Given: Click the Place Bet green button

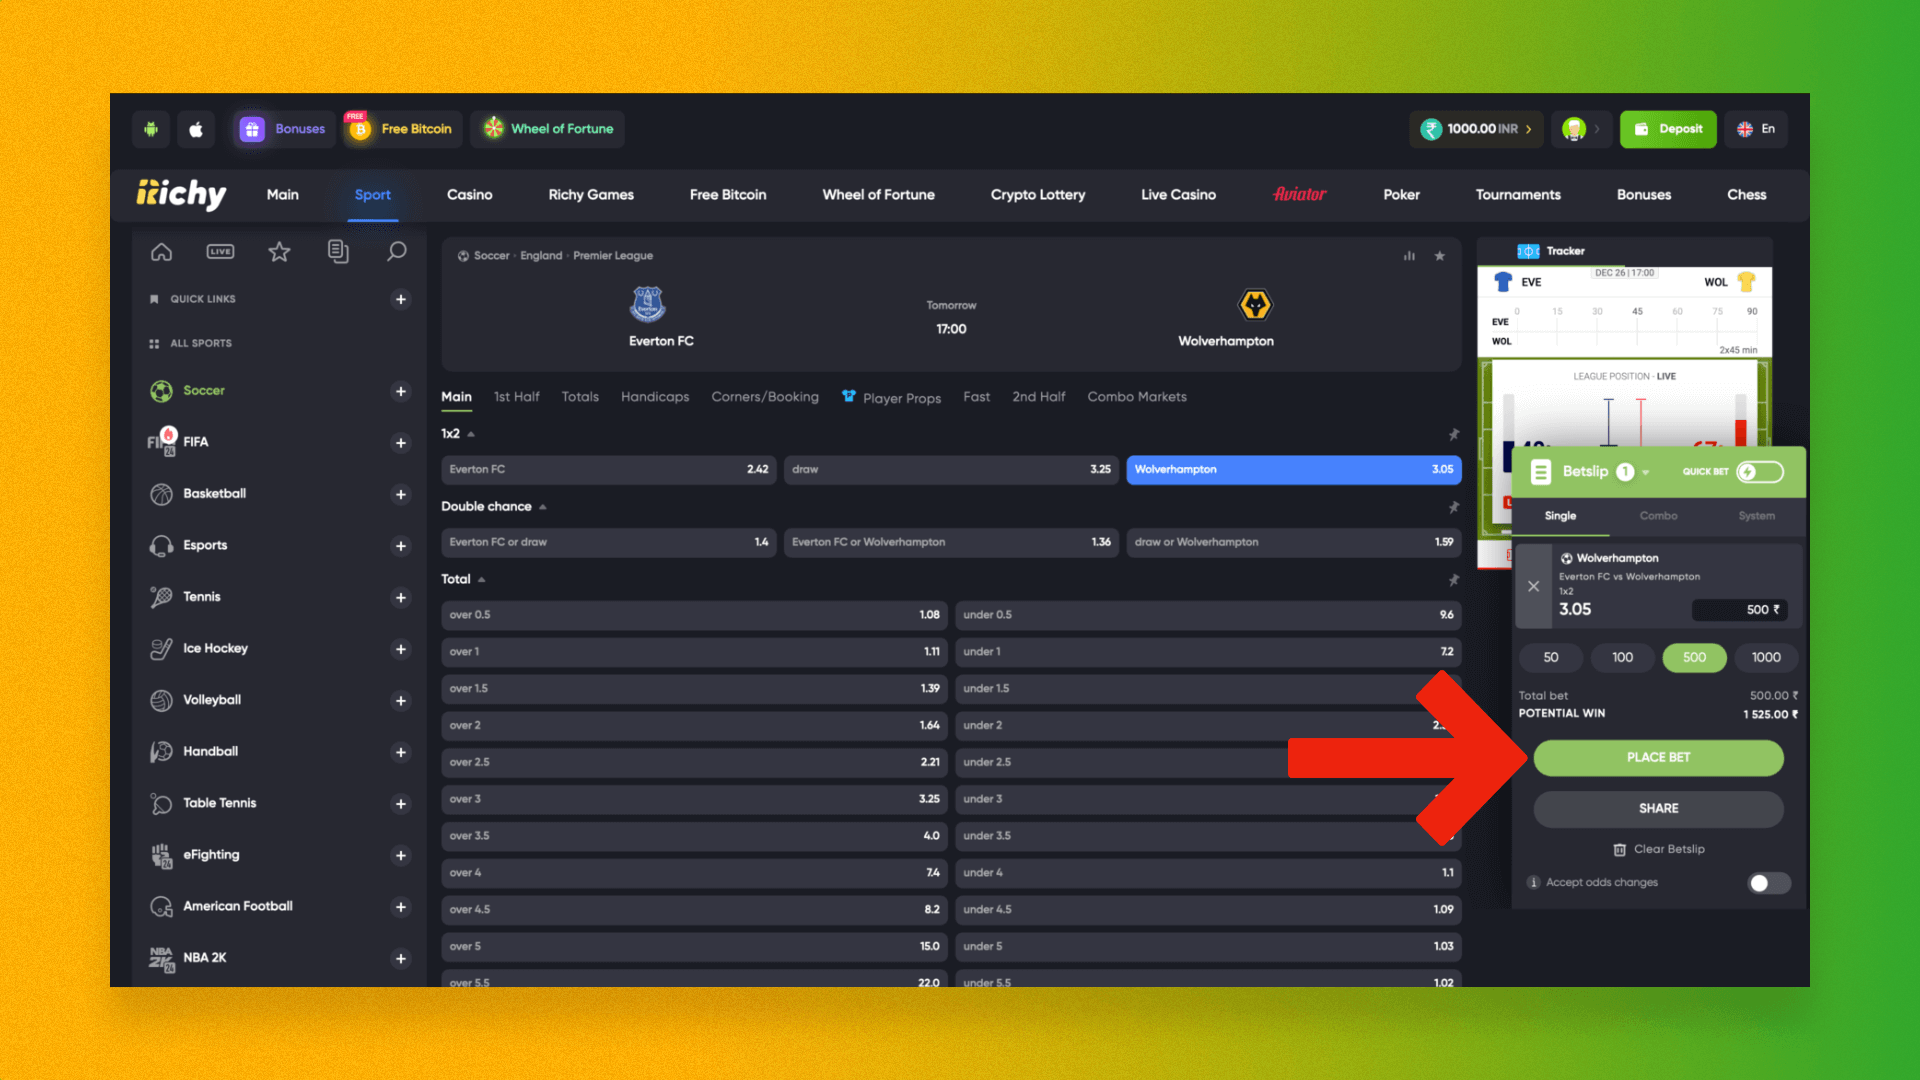Looking at the screenshot, I should [x=1658, y=757].
